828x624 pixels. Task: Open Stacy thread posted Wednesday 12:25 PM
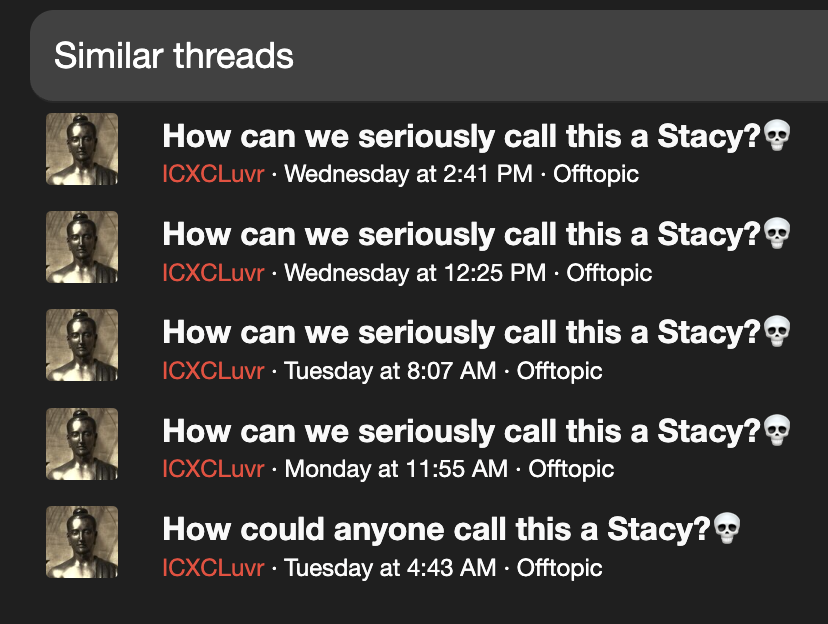(x=476, y=234)
